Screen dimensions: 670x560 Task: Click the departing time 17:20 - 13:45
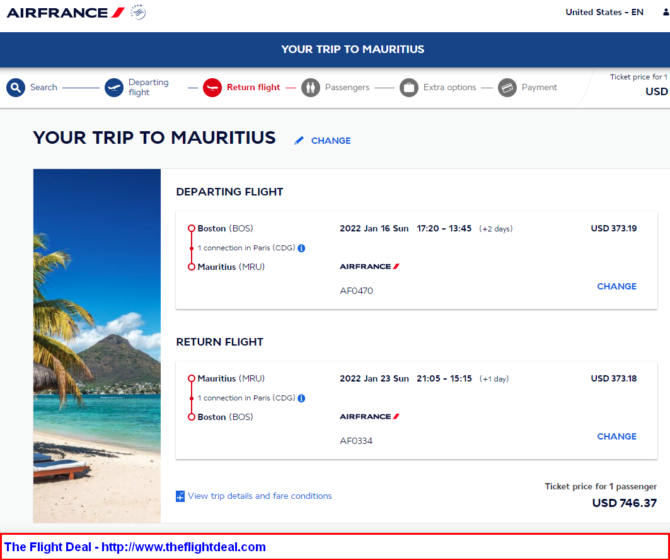[x=444, y=229]
